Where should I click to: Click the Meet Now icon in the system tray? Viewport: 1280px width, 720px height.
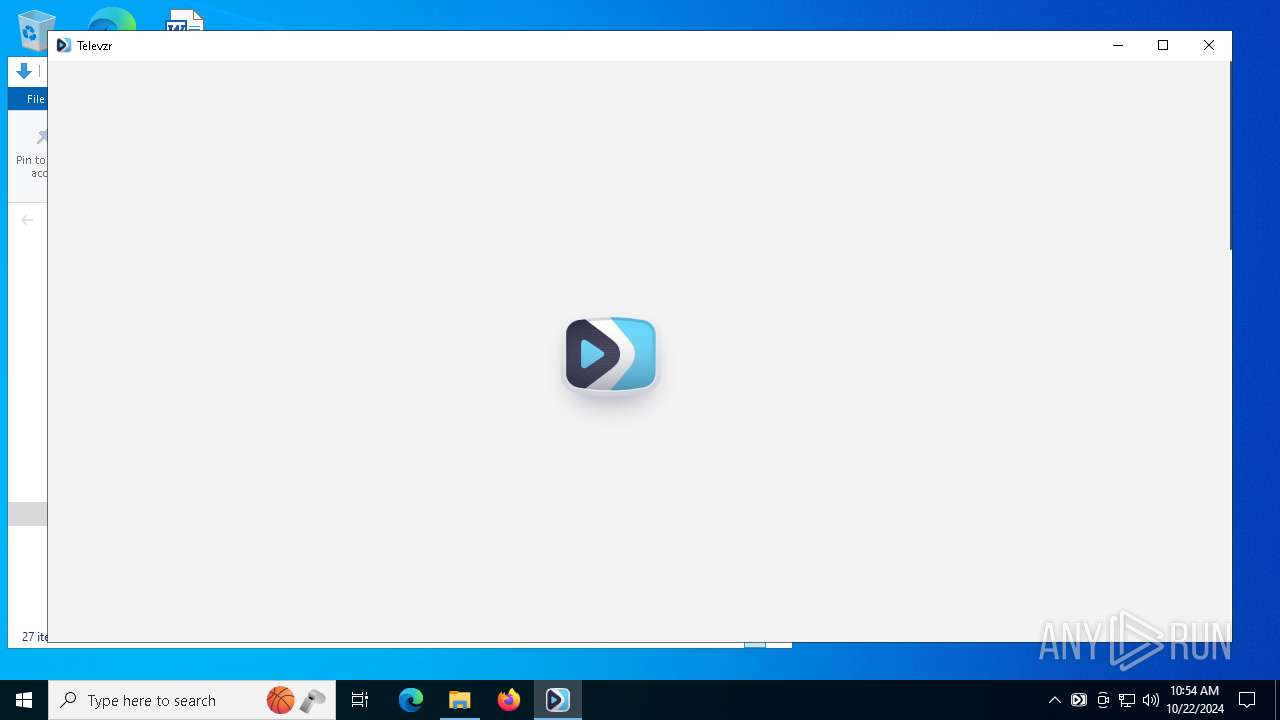[1103, 700]
